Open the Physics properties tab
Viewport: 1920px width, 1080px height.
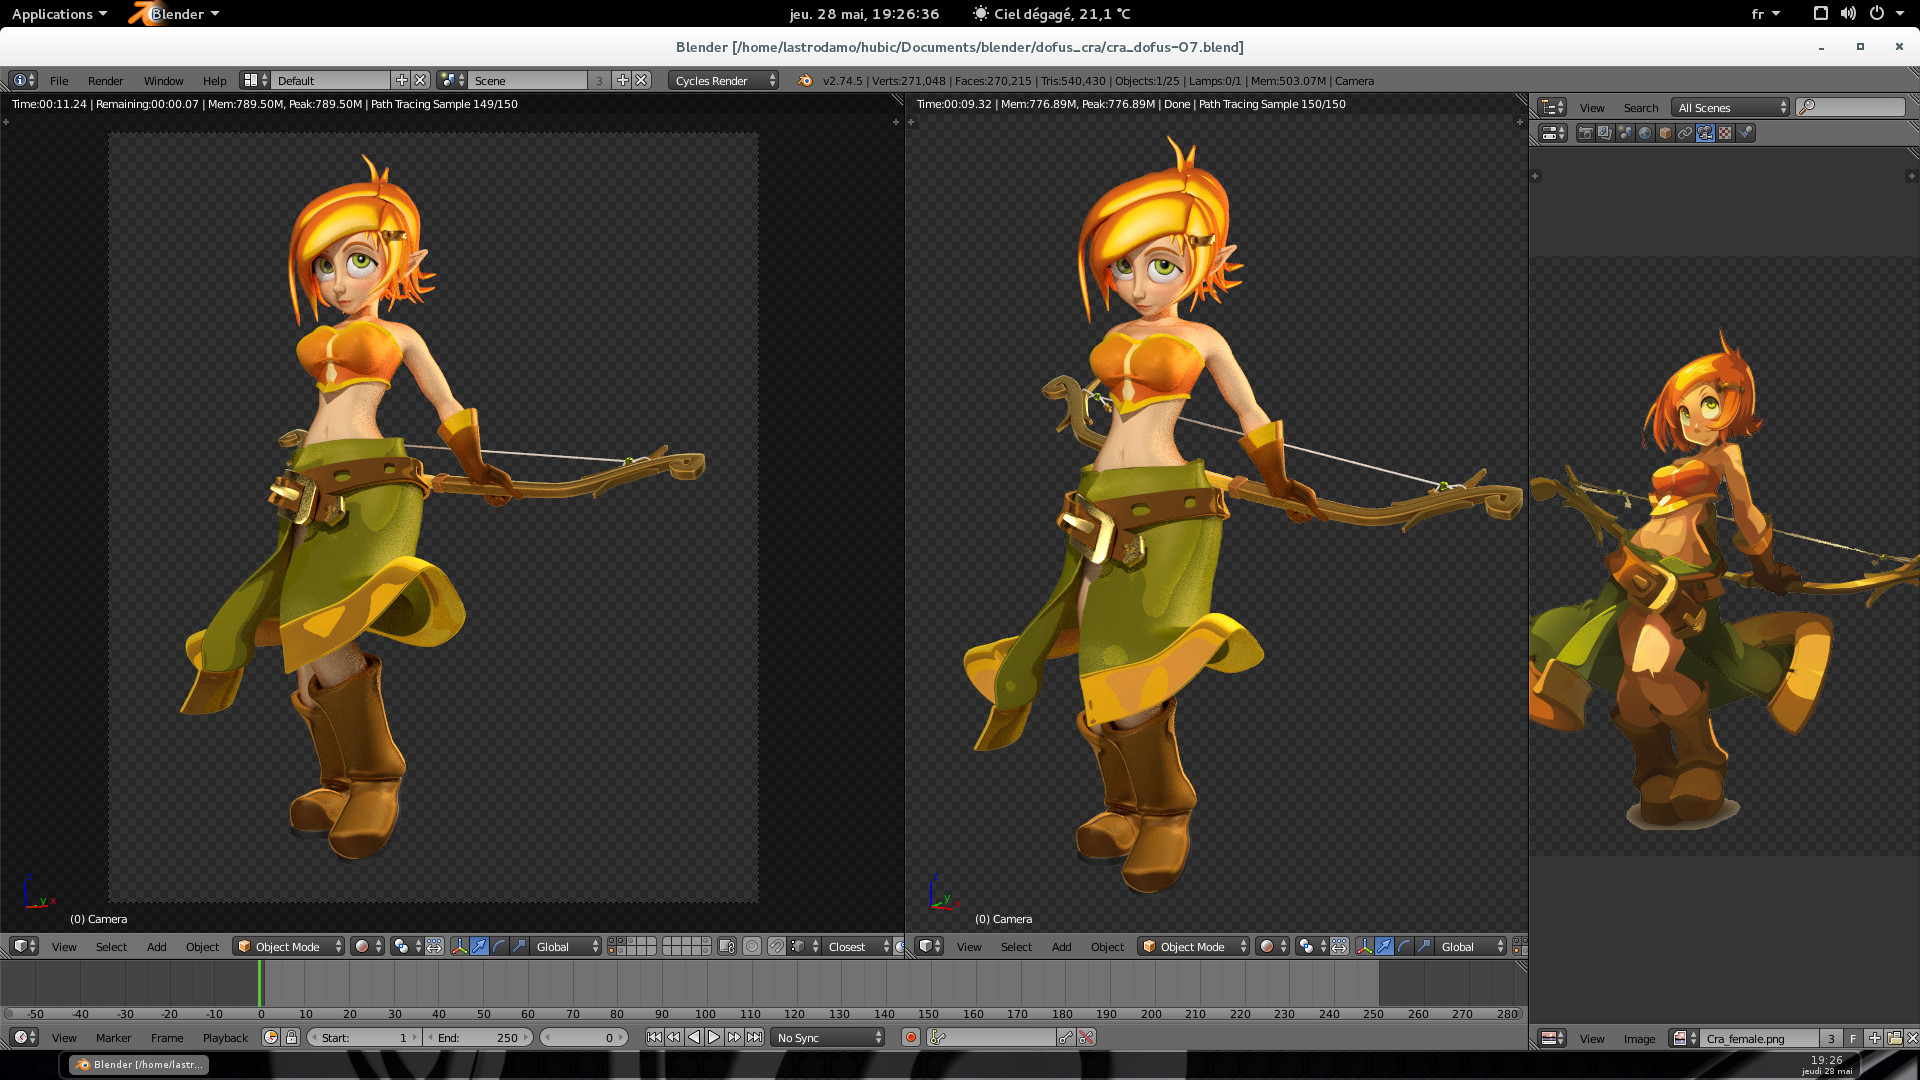1745,133
